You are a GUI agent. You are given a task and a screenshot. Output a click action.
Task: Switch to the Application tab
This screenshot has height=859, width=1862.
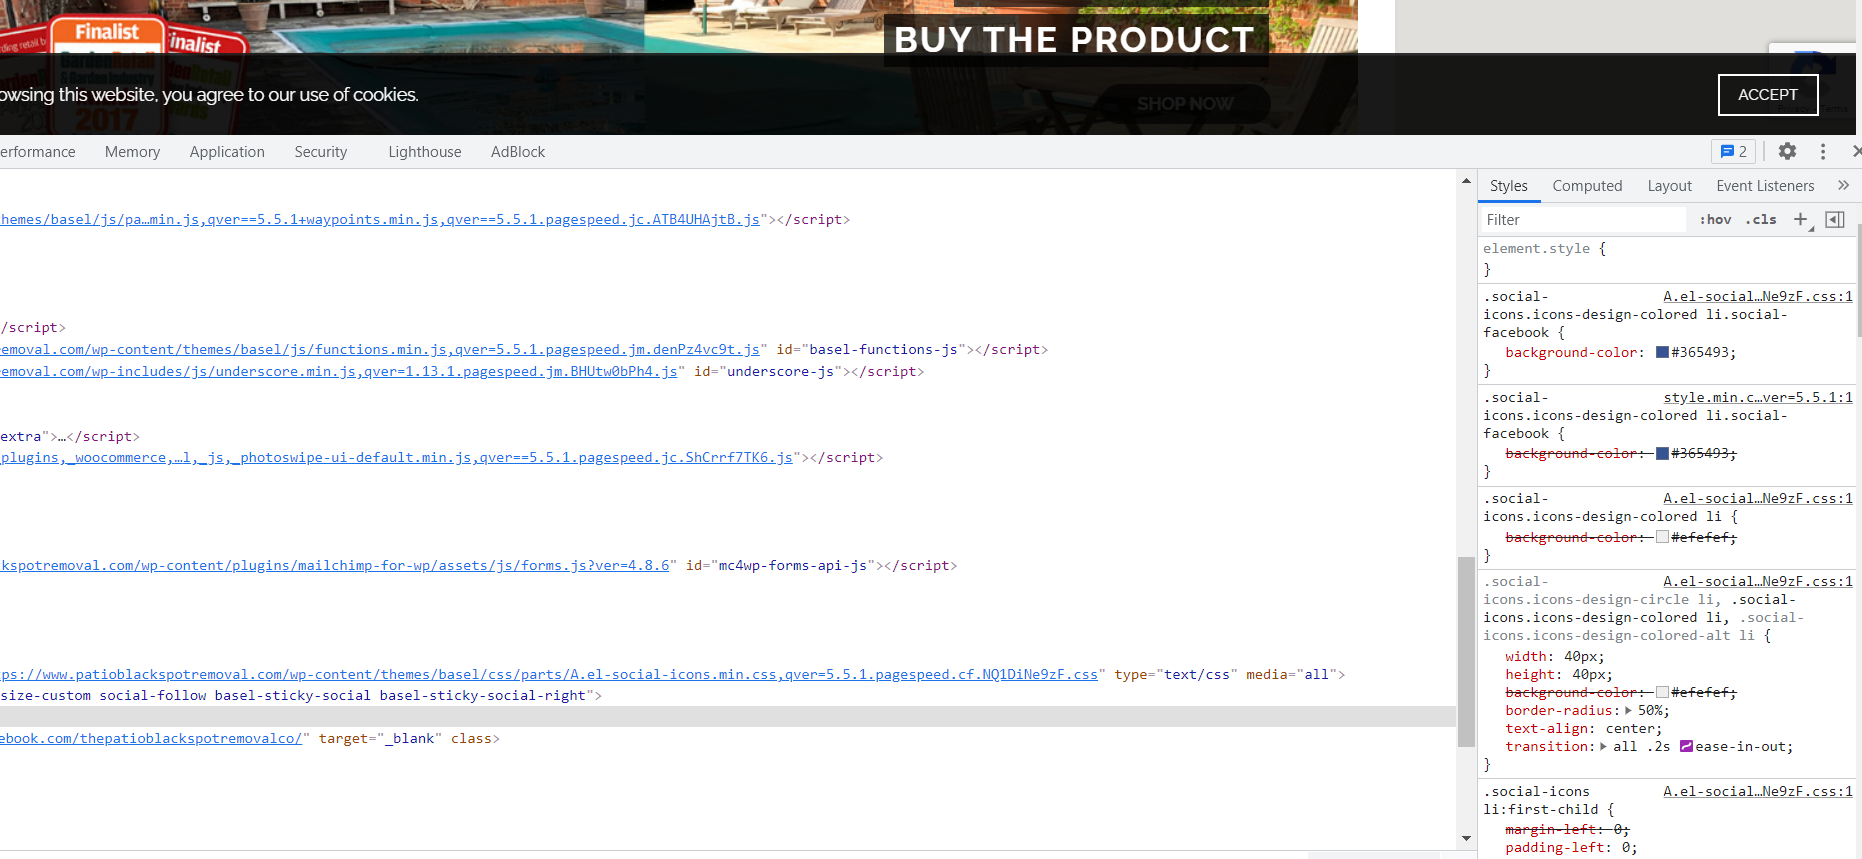[x=227, y=152]
